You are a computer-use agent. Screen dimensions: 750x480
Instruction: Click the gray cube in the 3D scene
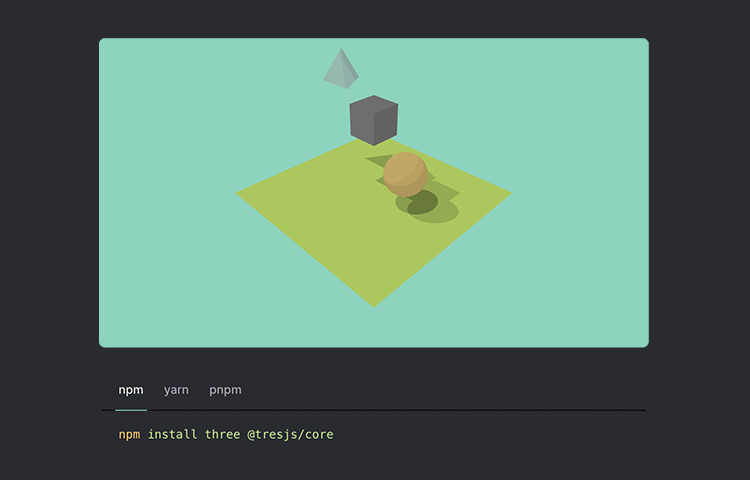pos(374,120)
